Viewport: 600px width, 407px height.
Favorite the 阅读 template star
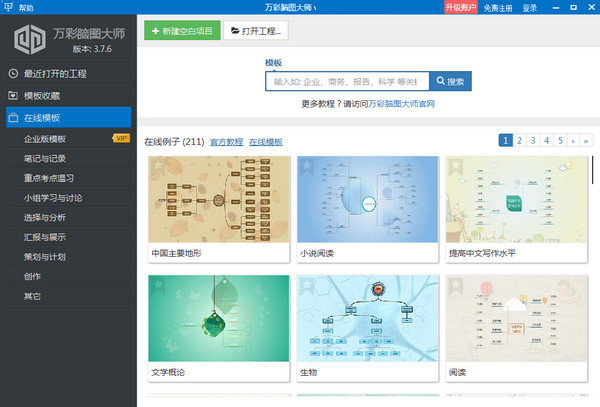click(455, 285)
